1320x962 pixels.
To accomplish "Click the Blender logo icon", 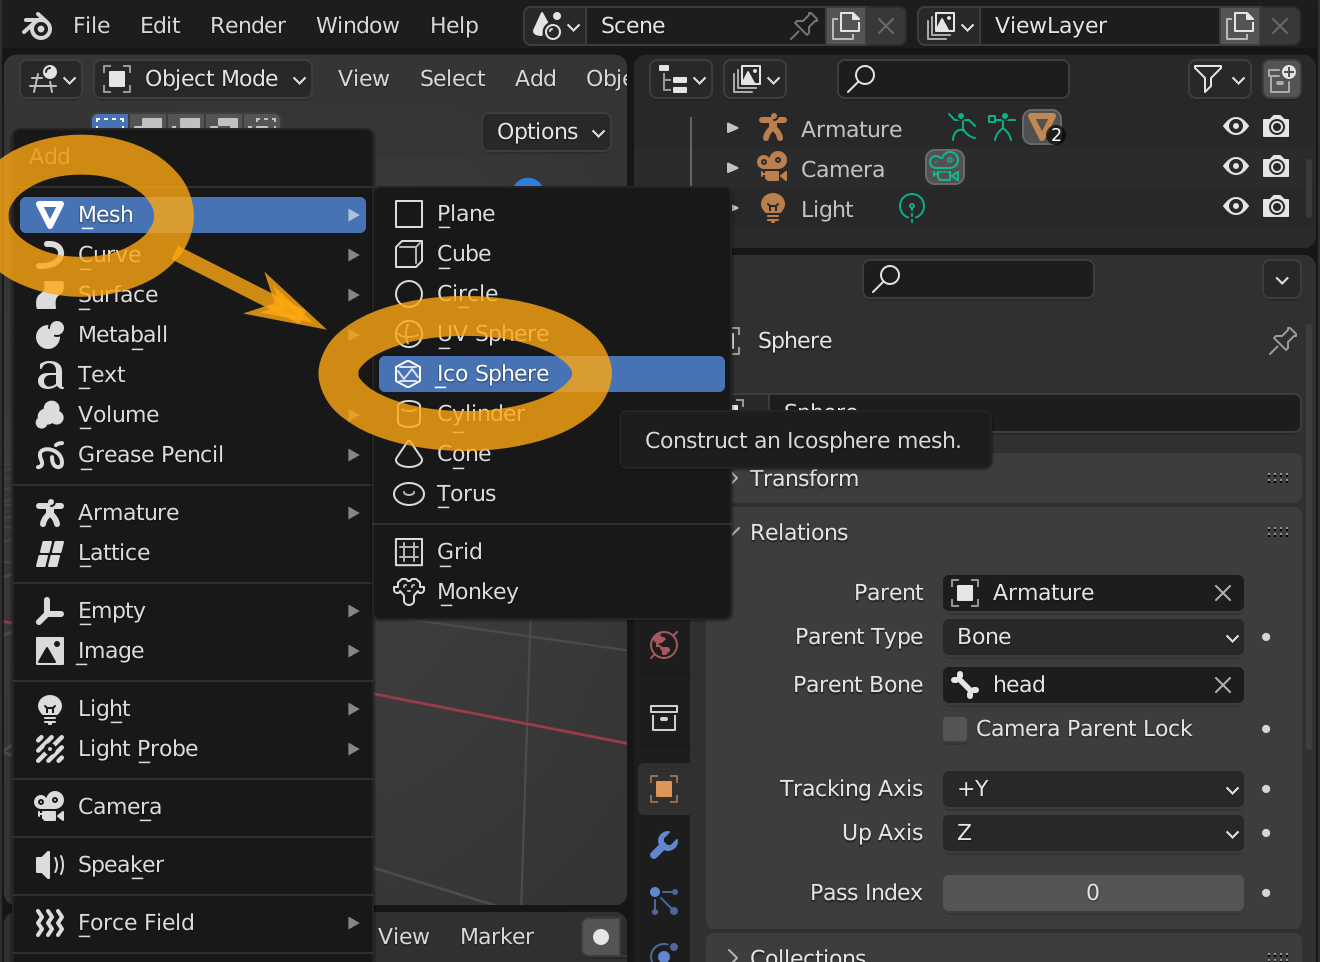I will click(36, 26).
